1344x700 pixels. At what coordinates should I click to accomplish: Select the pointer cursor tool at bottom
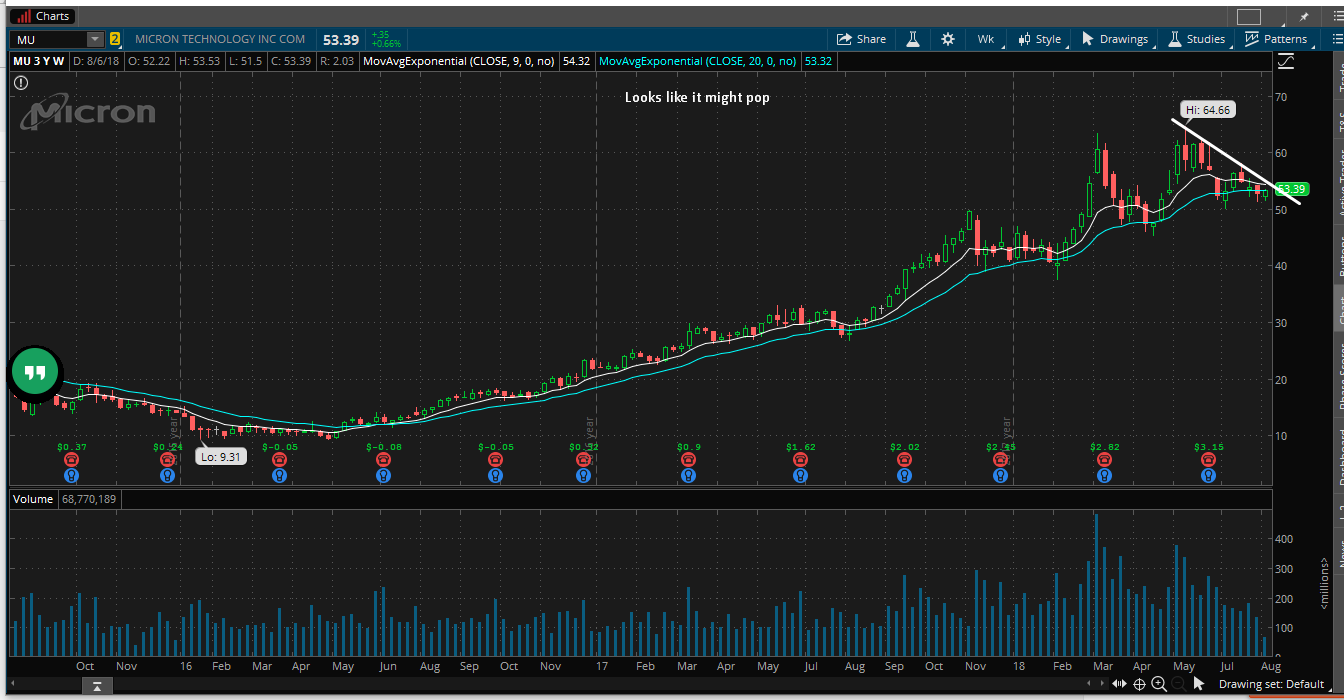point(1199,684)
